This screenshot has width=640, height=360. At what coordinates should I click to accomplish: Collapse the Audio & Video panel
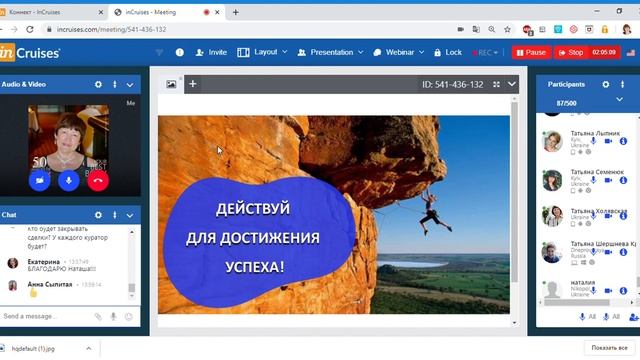(130, 84)
